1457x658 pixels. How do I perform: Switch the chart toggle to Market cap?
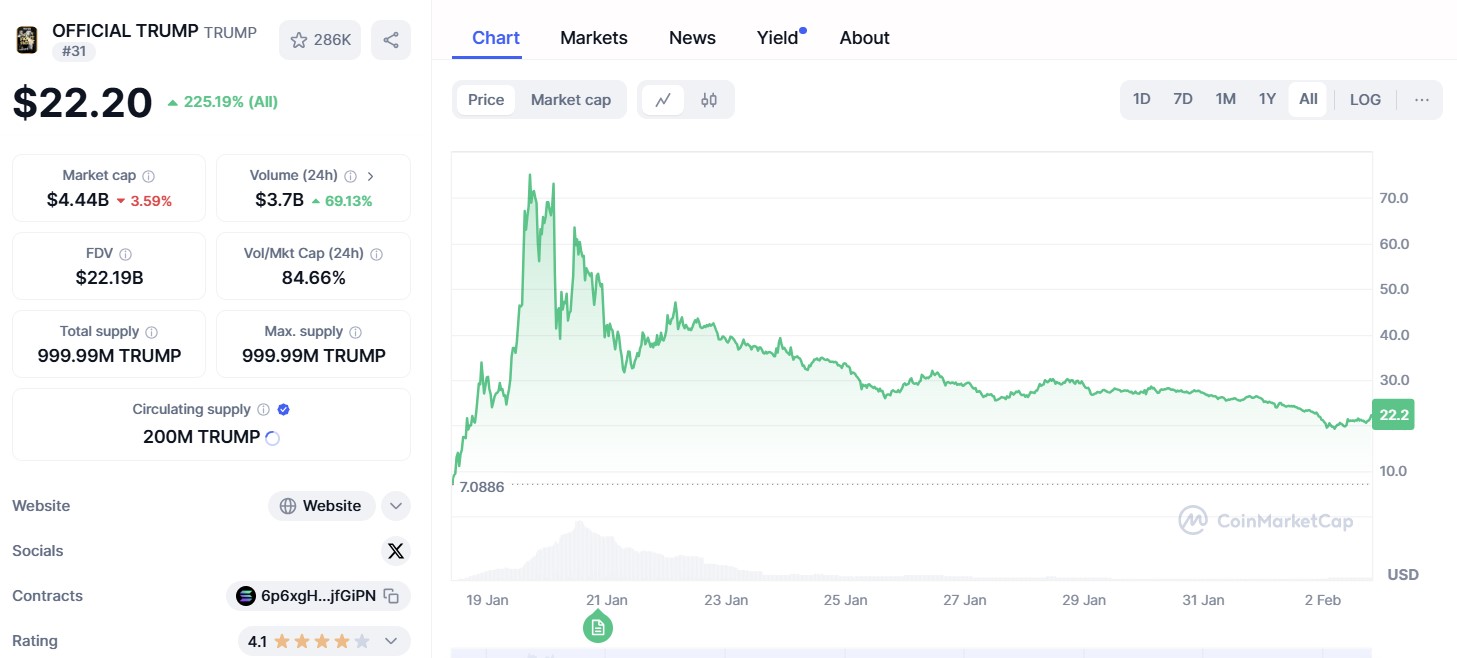point(570,99)
